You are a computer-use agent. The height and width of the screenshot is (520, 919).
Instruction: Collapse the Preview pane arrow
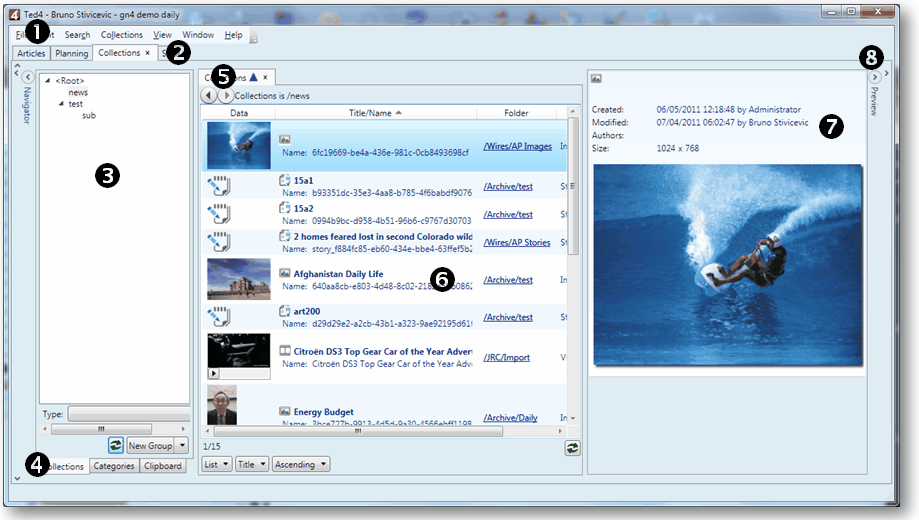click(874, 77)
